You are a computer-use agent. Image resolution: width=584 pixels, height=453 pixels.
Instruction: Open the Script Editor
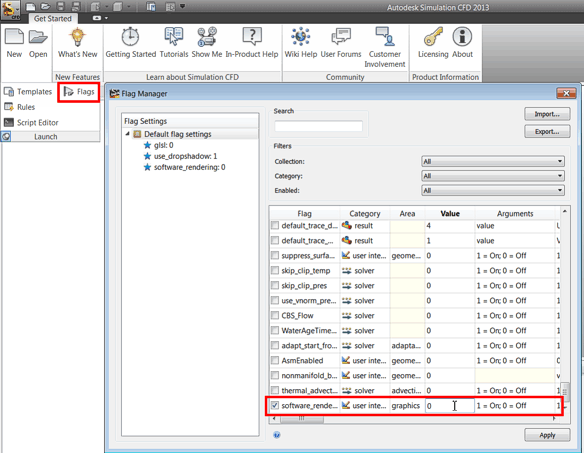pyautogui.click(x=31, y=122)
